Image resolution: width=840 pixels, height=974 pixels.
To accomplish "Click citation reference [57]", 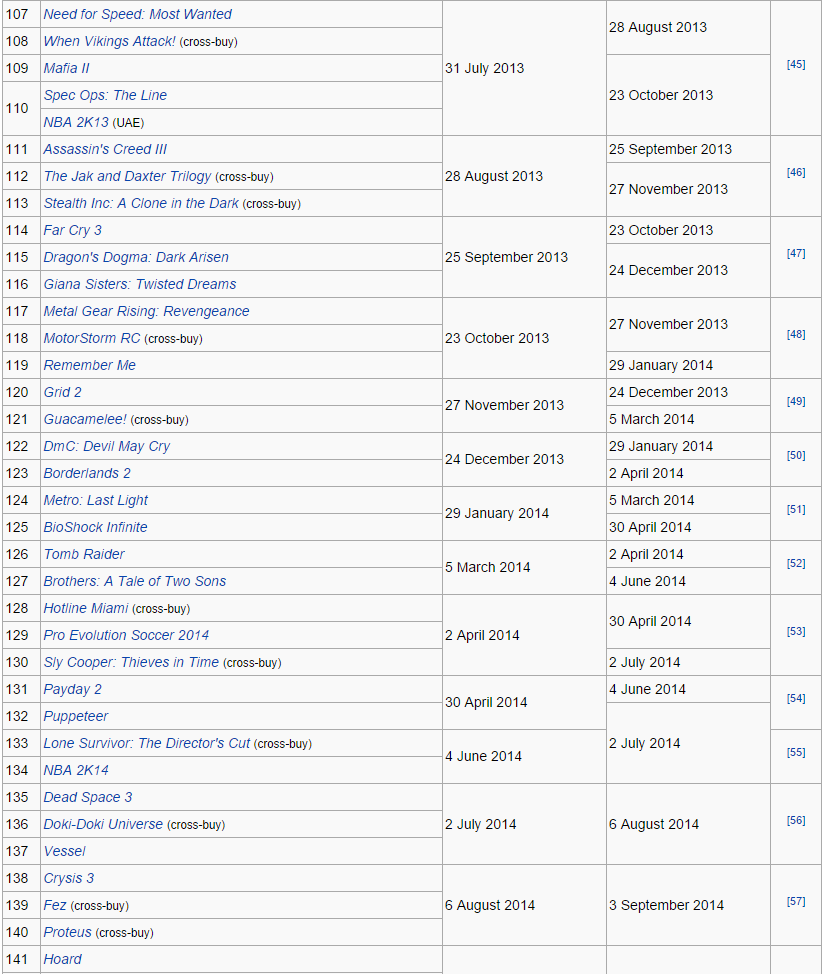I will point(796,902).
